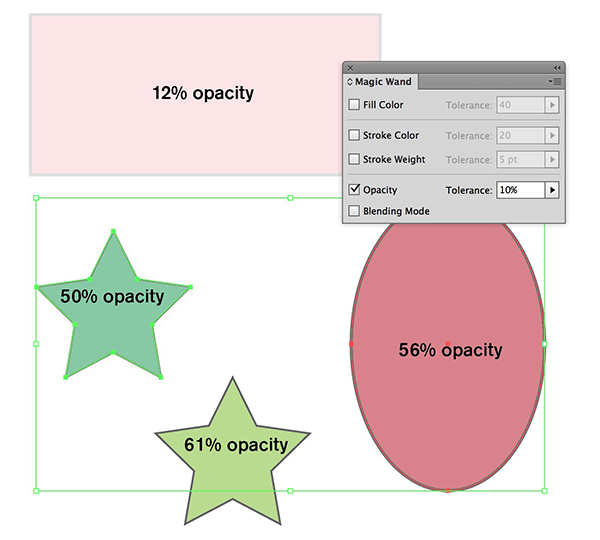Select the Magic Wand tab

coord(380,82)
